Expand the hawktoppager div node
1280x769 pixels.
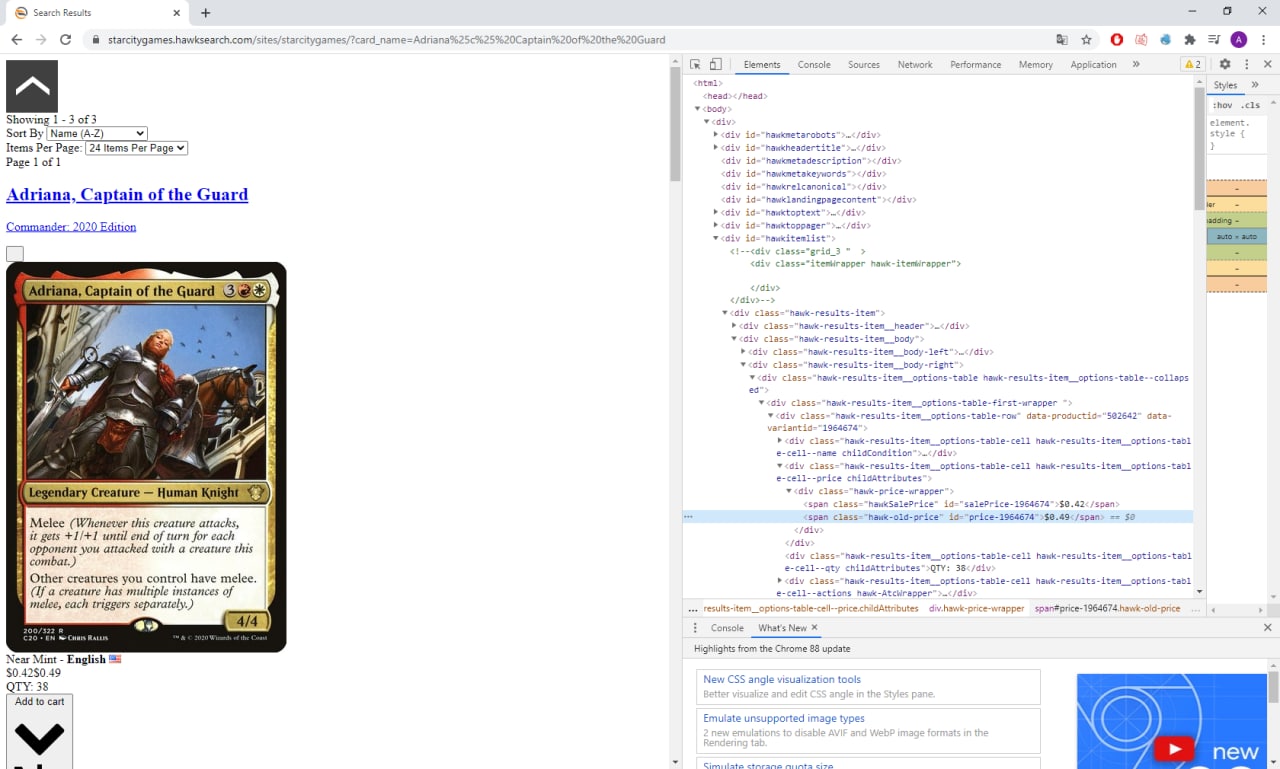tap(716, 225)
